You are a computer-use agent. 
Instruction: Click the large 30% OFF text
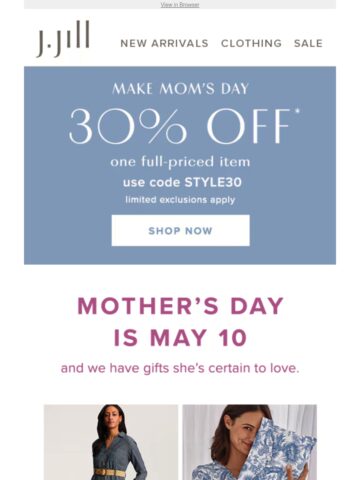[x=180, y=127]
